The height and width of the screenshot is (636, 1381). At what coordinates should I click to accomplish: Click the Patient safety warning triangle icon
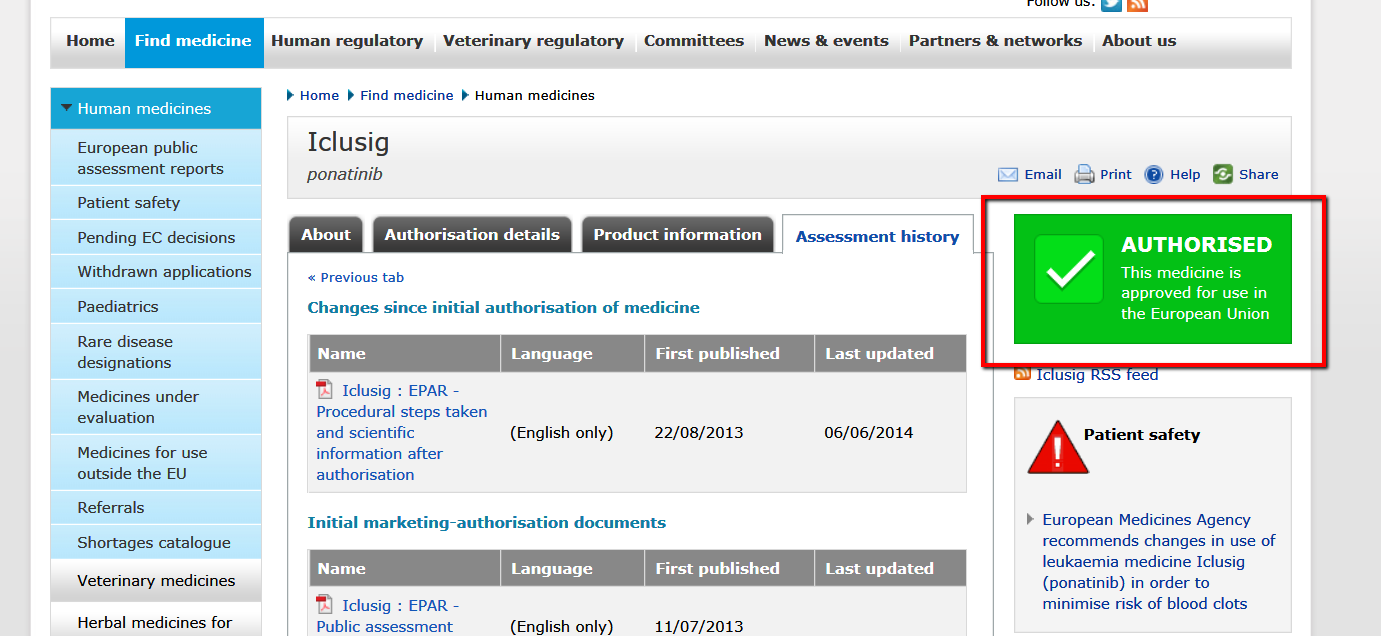point(1057,447)
